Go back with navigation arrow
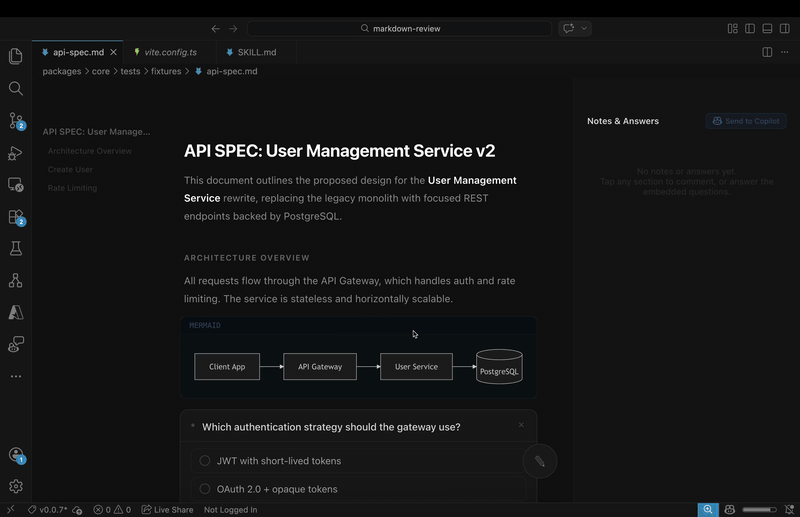Image resolution: width=800 pixels, height=517 pixels. 216,29
